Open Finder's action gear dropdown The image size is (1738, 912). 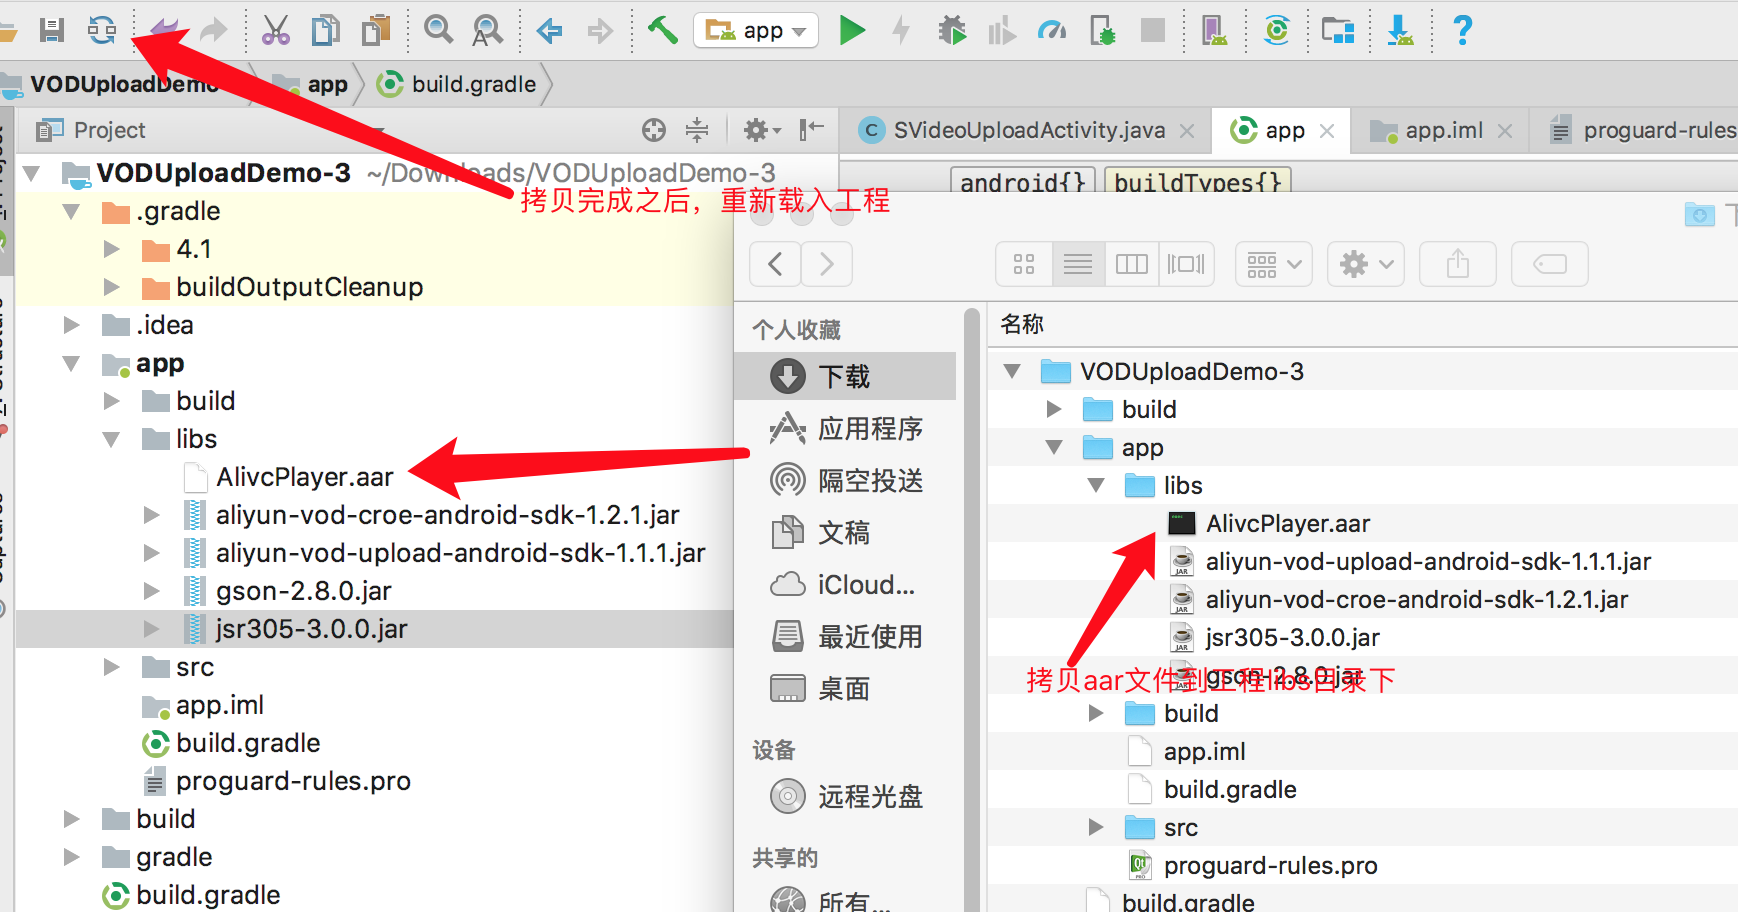coord(1366,264)
